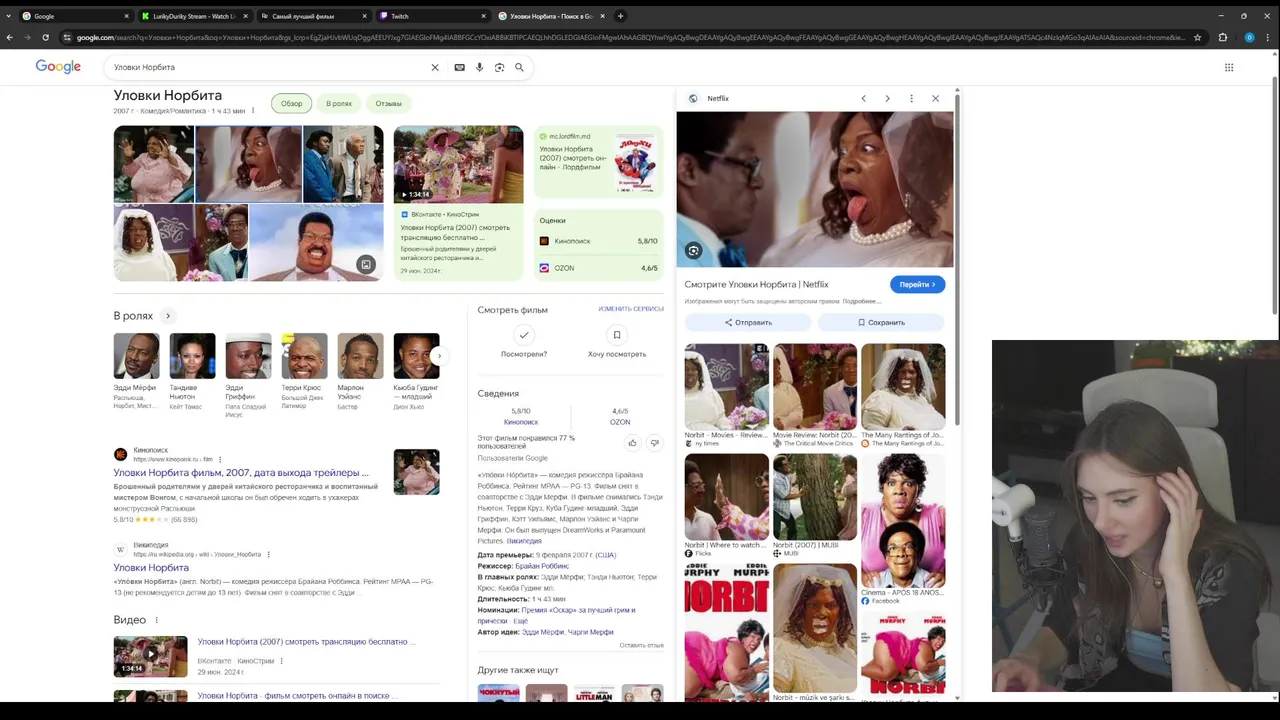The image size is (1280, 720).
Task: Show previous image in Netflix preview panel
Action: click(x=863, y=98)
